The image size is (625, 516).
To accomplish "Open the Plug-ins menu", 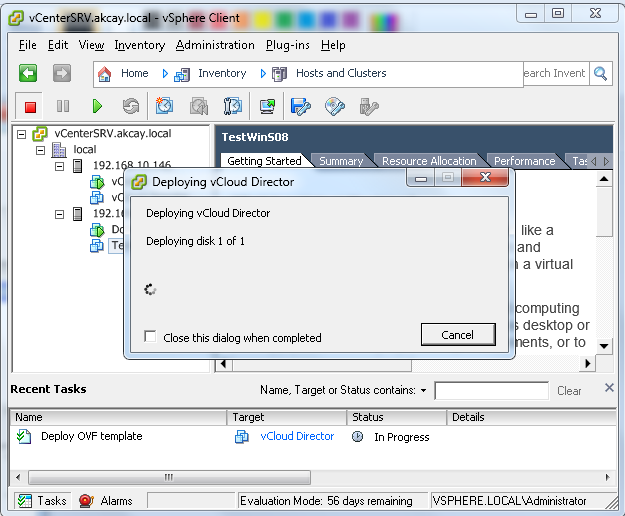I will pos(287,45).
